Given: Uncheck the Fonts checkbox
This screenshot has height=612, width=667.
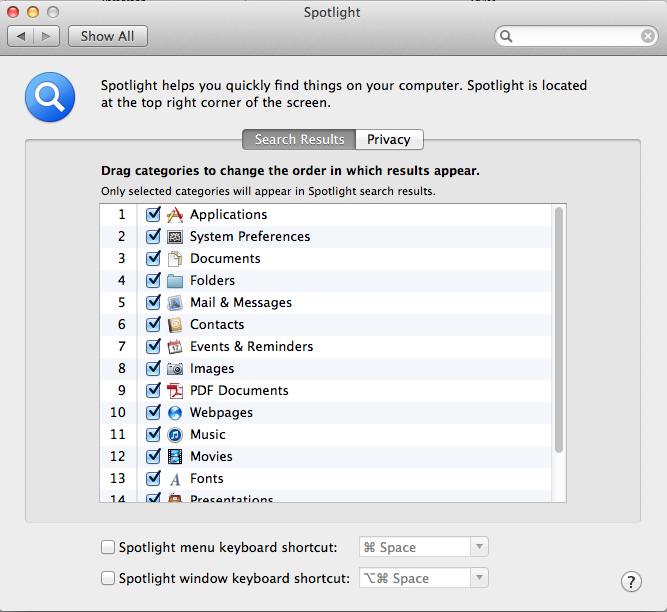Looking at the screenshot, I should click(153, 478).
